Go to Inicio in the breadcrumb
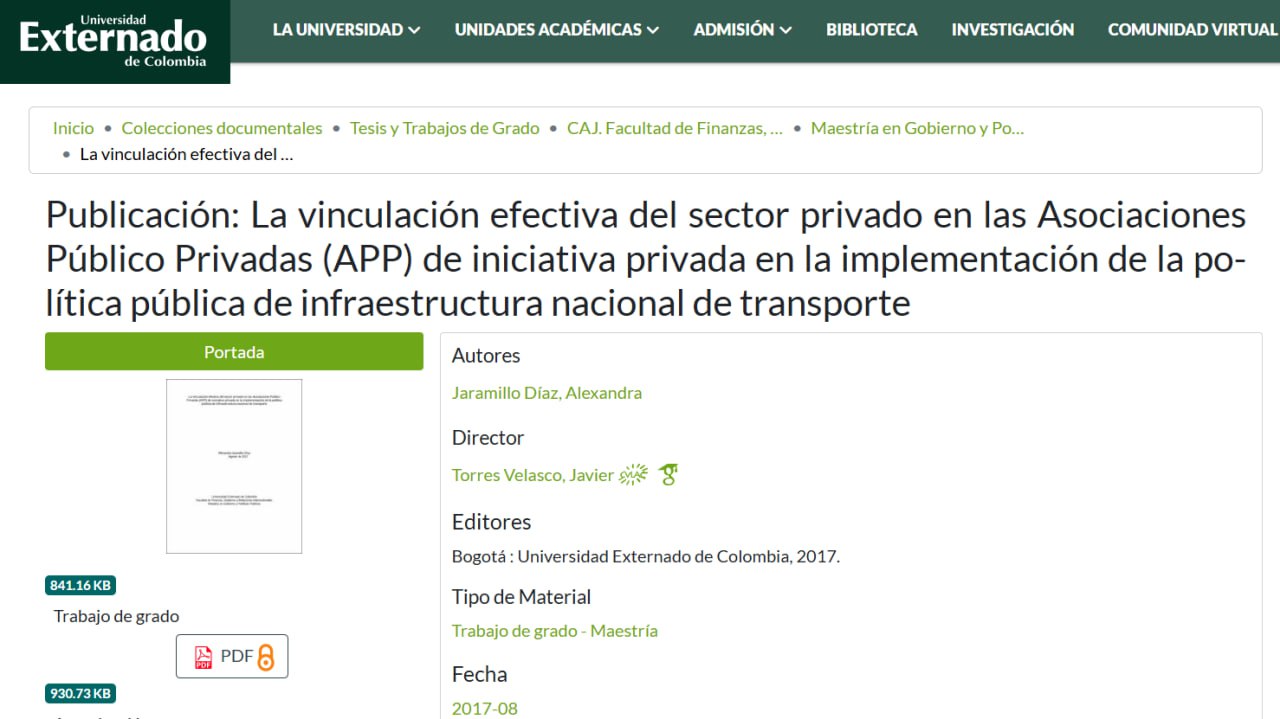Viewport: 1280px width, 719px height. tap(73, 128)
